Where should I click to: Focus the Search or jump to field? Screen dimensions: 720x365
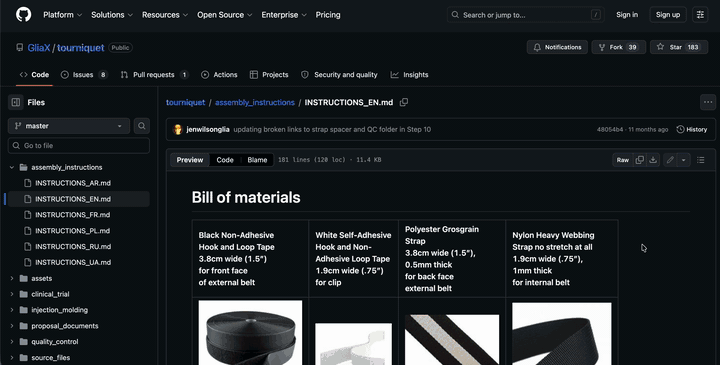(525, 15)
